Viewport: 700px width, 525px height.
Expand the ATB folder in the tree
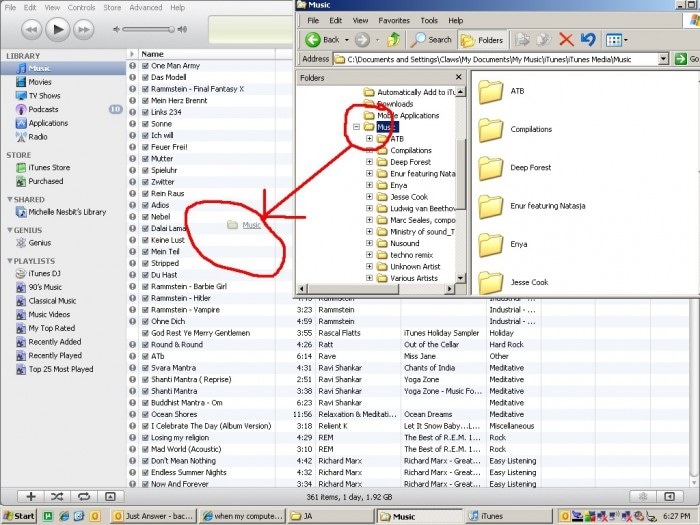[369, 138]
